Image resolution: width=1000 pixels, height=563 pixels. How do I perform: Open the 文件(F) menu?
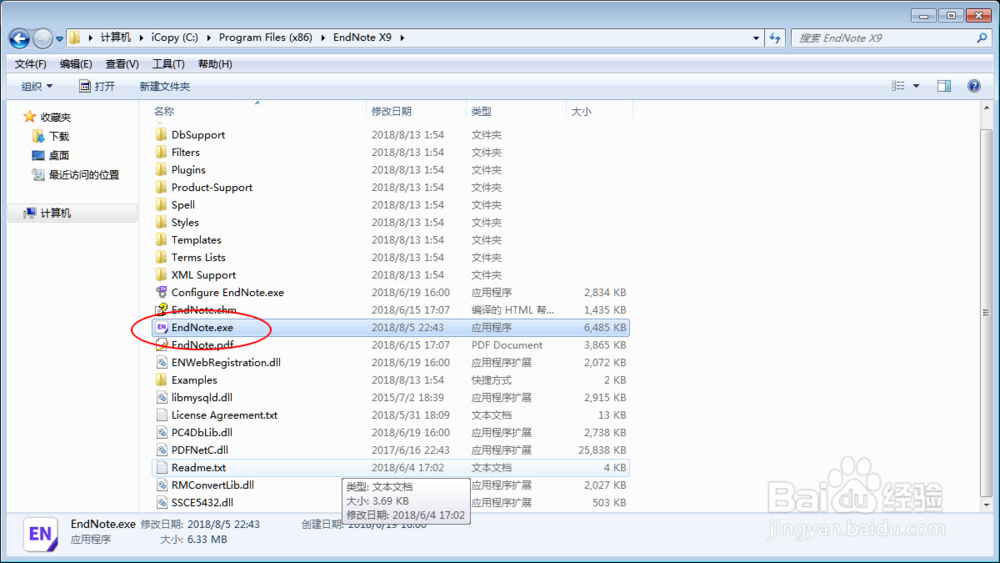[31, 64]
